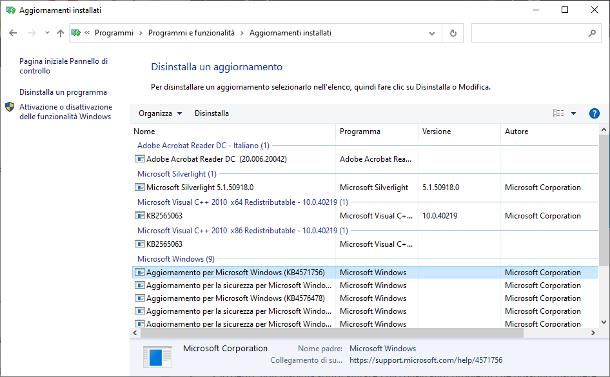Click the vertical scrollbar thumb
The height and width of the screenshot is (377, 610).
coord(603,200)
